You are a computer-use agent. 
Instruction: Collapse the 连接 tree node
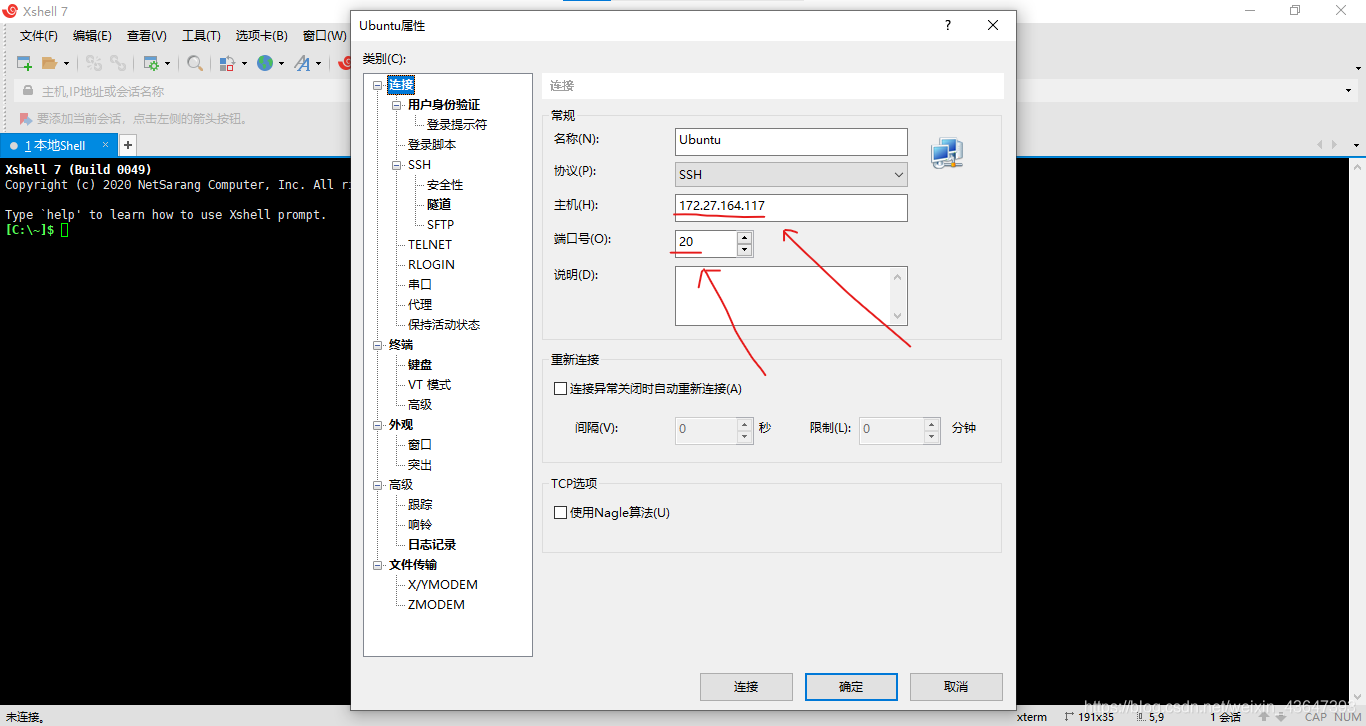377,85
